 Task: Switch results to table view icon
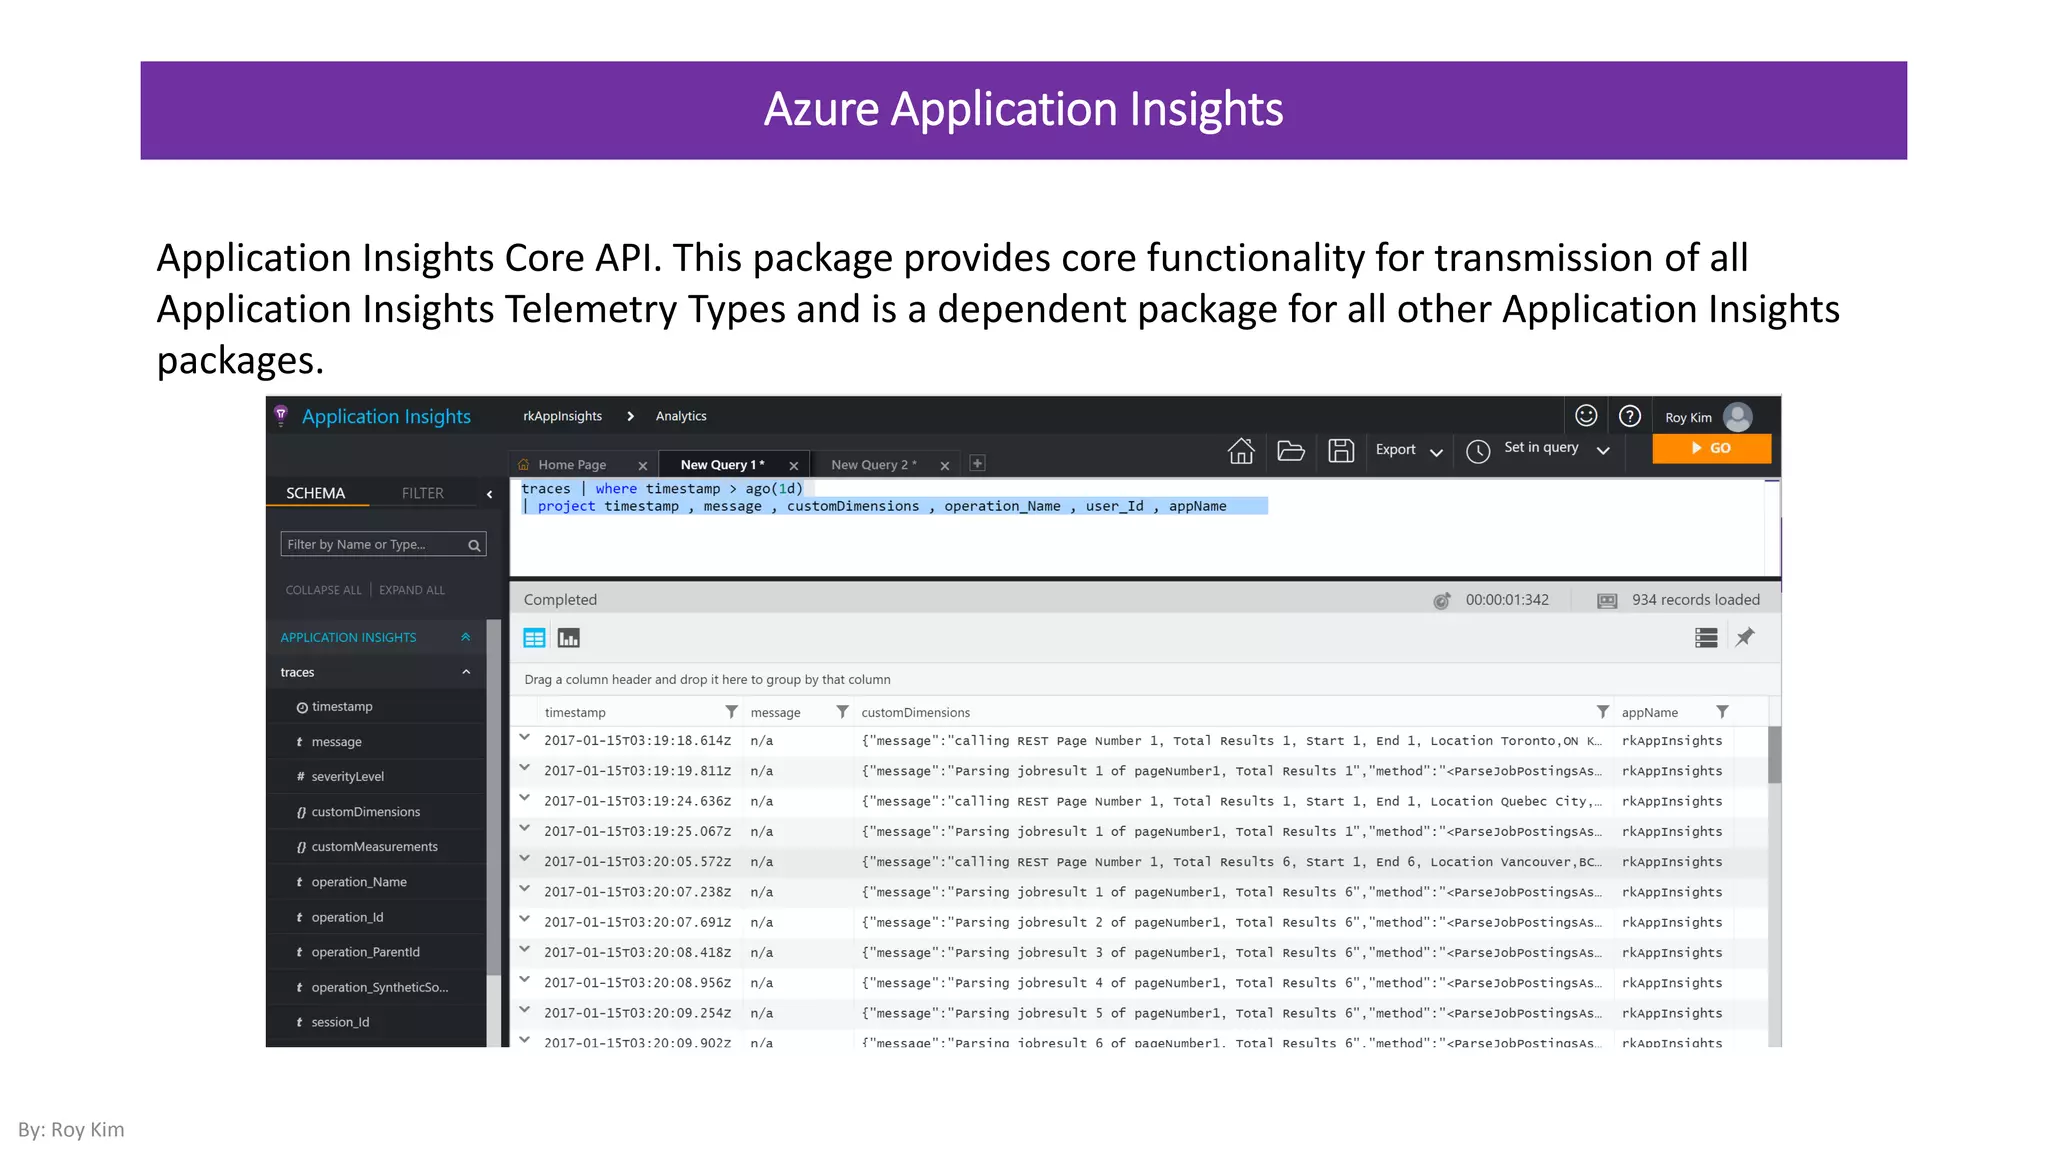[534, 638]
